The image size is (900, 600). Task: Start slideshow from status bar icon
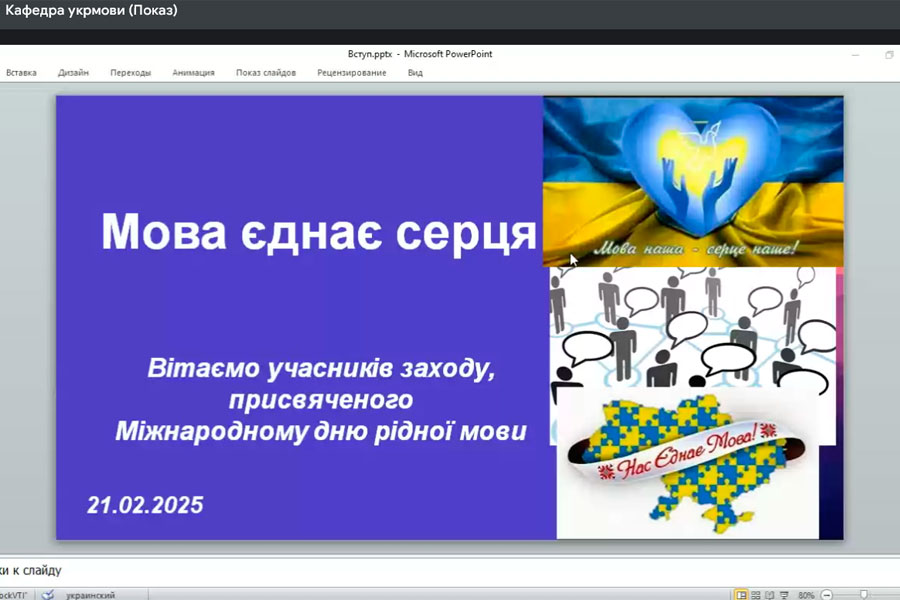pyautogui.click(x=784, y=594)
